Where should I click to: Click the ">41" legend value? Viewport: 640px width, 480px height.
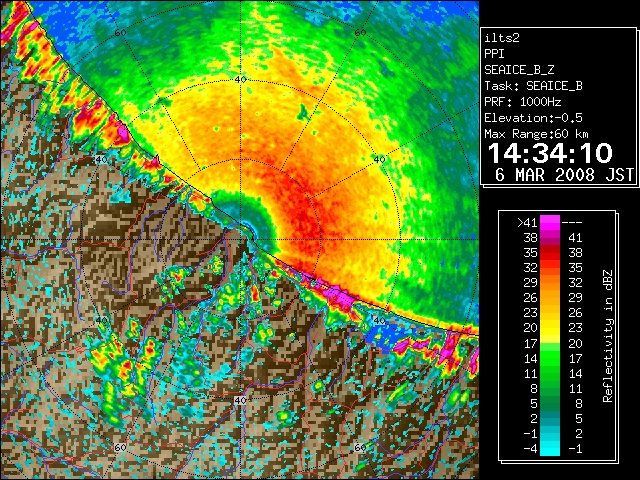527,223
